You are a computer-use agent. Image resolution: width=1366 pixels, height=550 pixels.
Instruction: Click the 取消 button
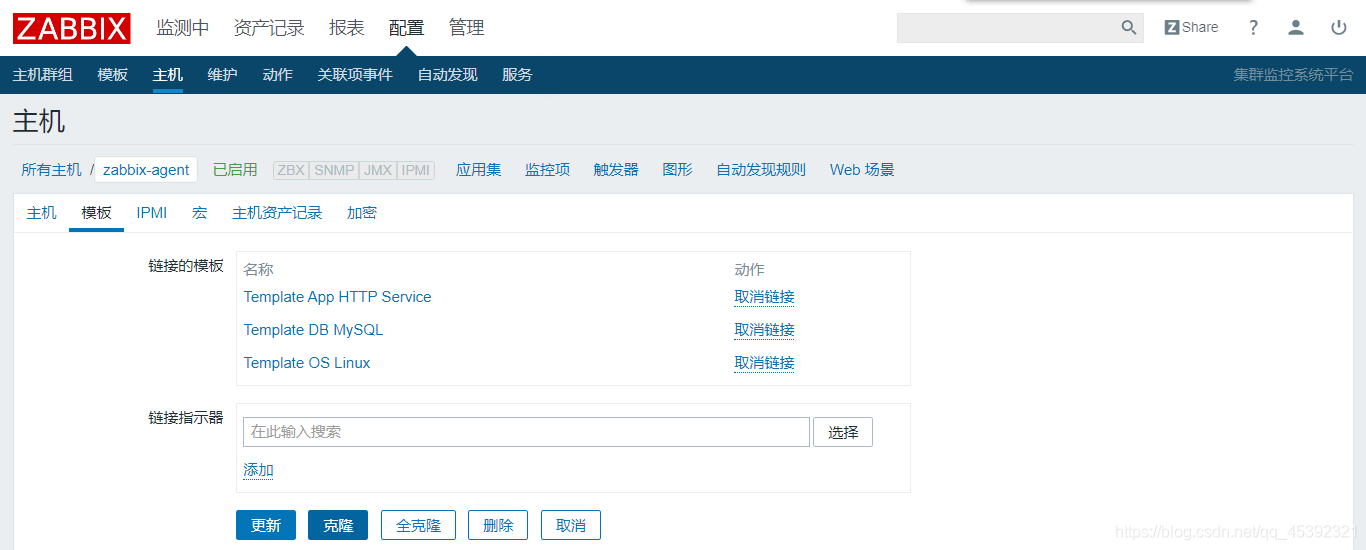571,525
